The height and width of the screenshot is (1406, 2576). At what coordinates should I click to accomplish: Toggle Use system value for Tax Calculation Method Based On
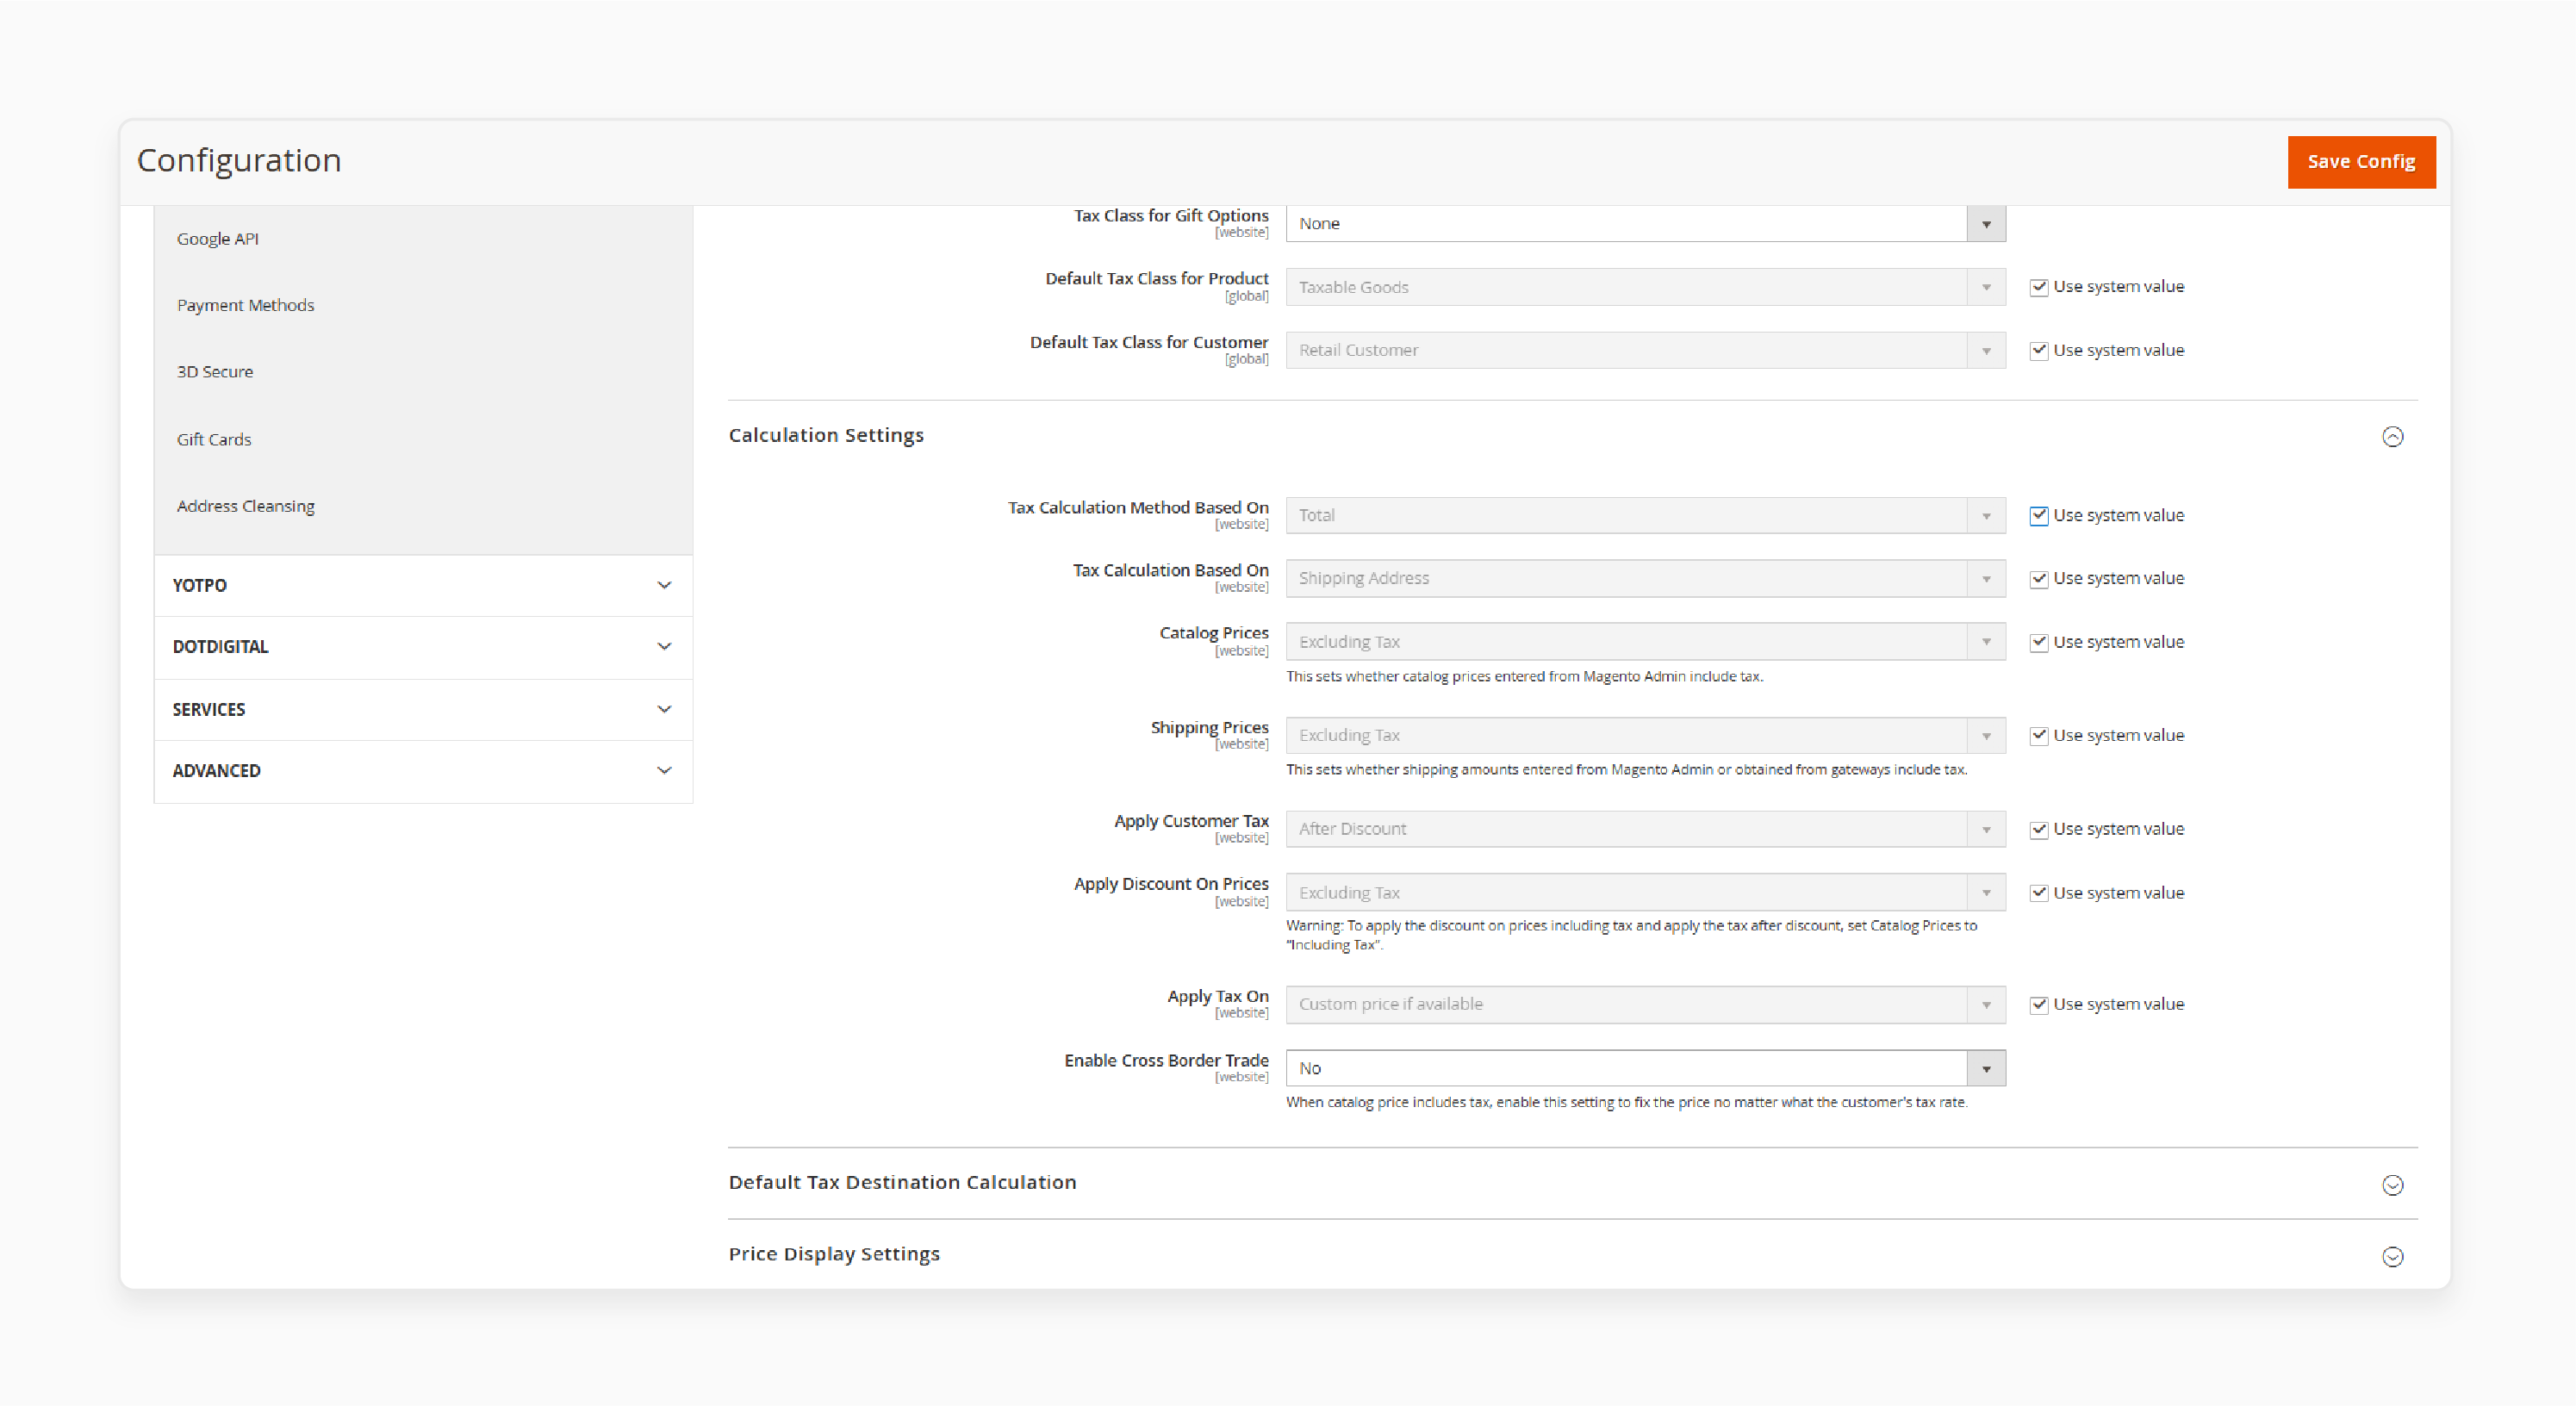click(x=2038, y=516)
